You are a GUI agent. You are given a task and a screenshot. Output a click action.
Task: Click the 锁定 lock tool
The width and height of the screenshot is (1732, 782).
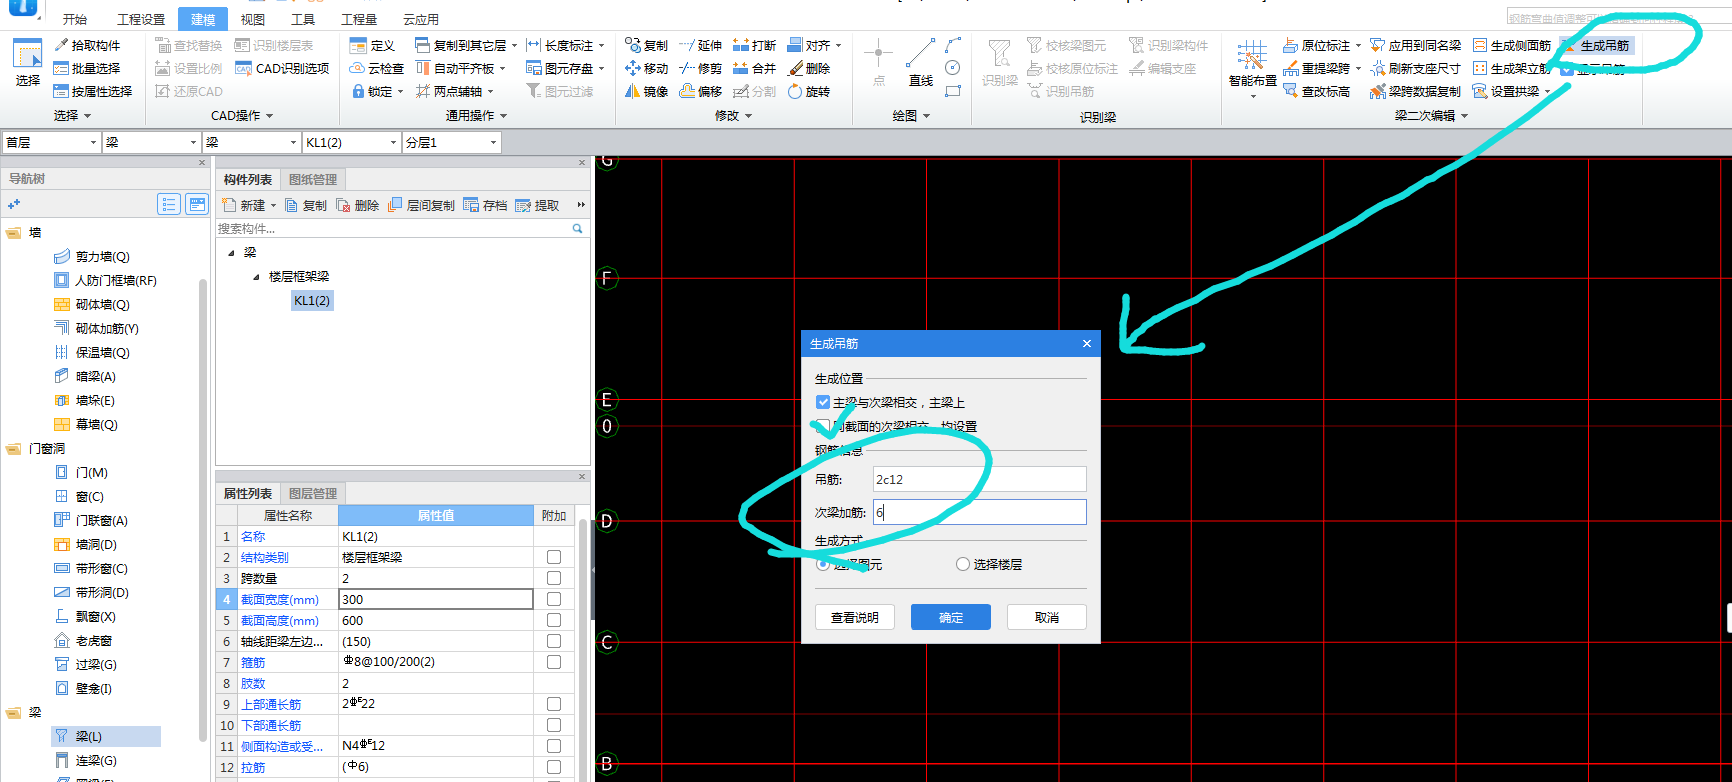click(377, 91)
